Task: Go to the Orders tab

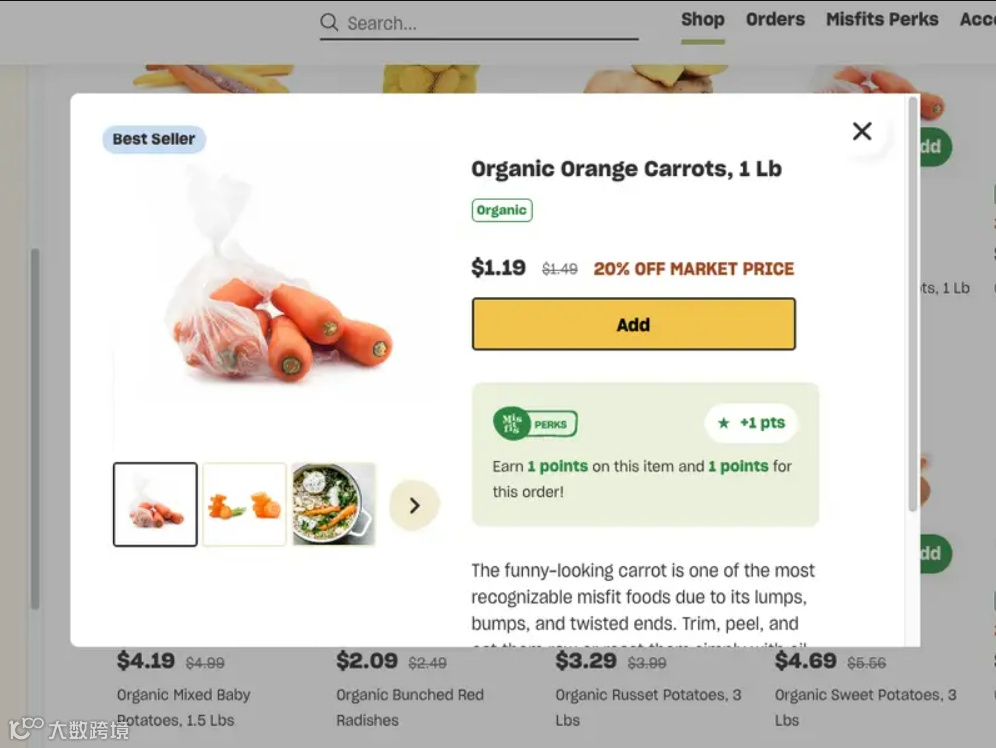Action: (x=775, y=19)
